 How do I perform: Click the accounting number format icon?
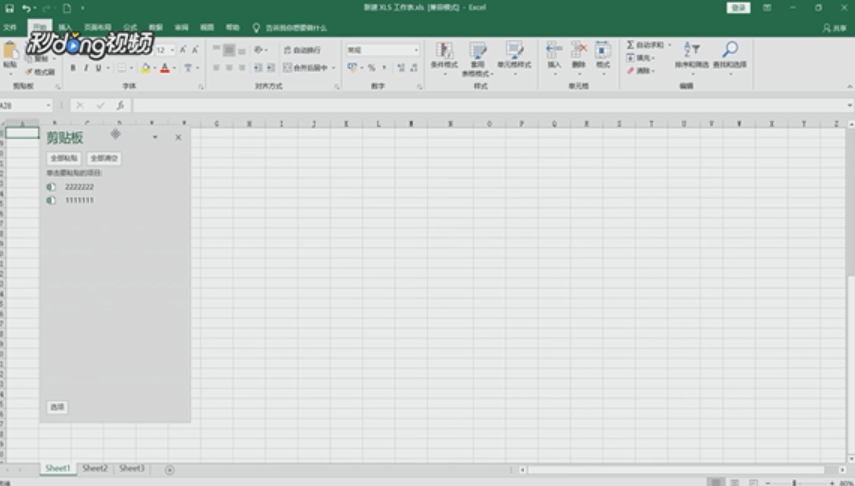coord(352,68)
